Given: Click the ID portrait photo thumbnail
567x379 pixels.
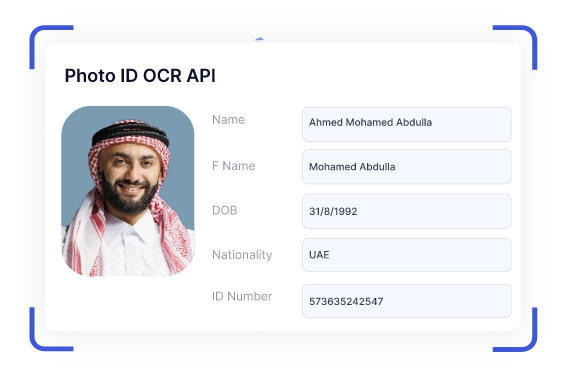Looking at the screenshot, I should pyautogui.click(x=128, y=191).
